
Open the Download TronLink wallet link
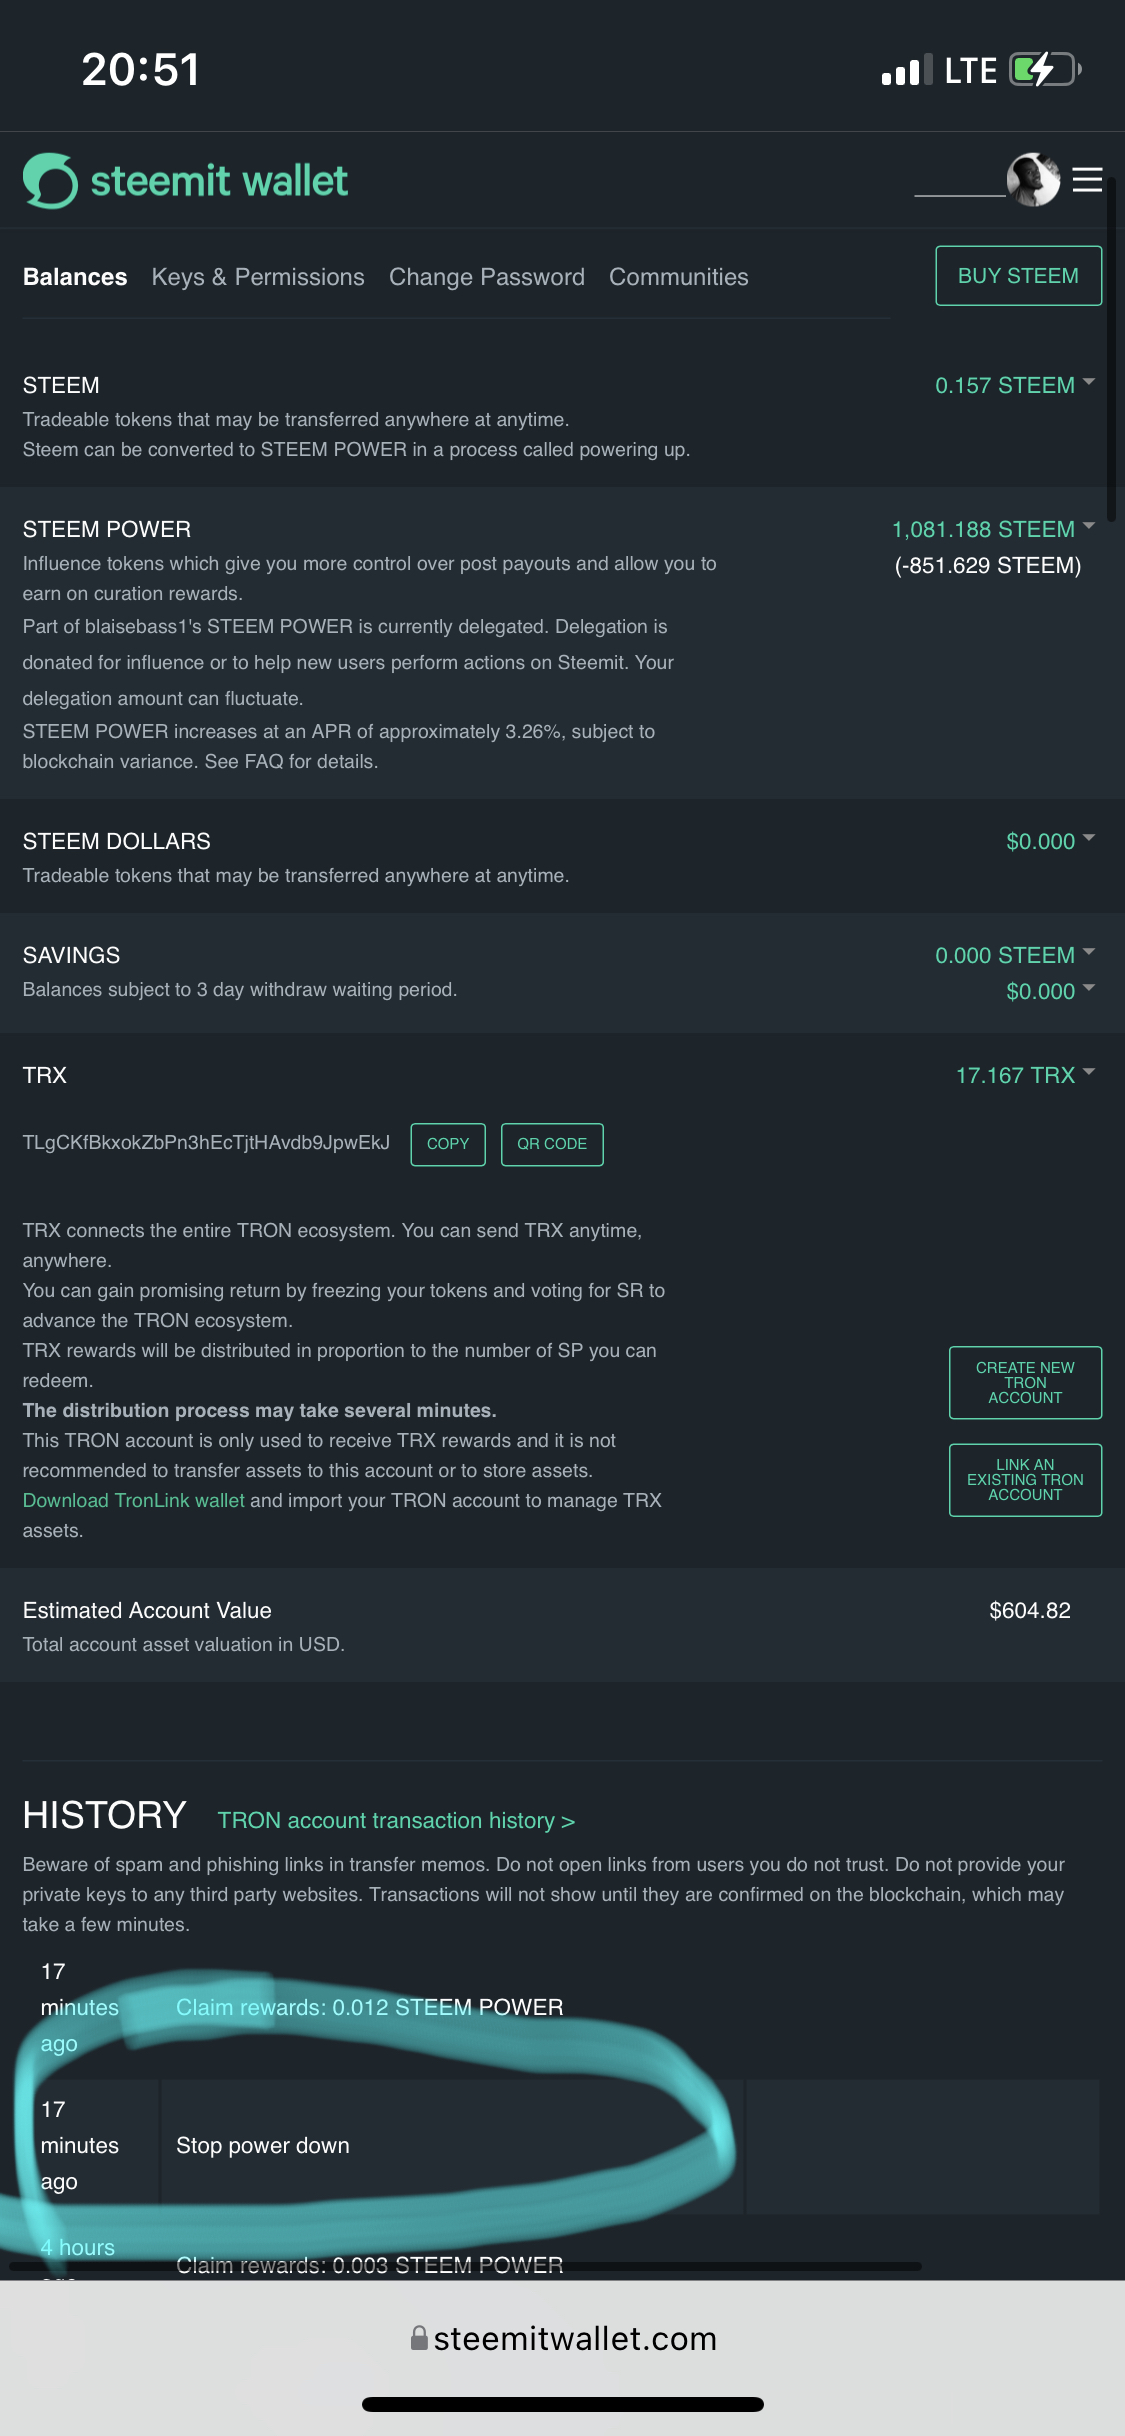pos(133,1500)
